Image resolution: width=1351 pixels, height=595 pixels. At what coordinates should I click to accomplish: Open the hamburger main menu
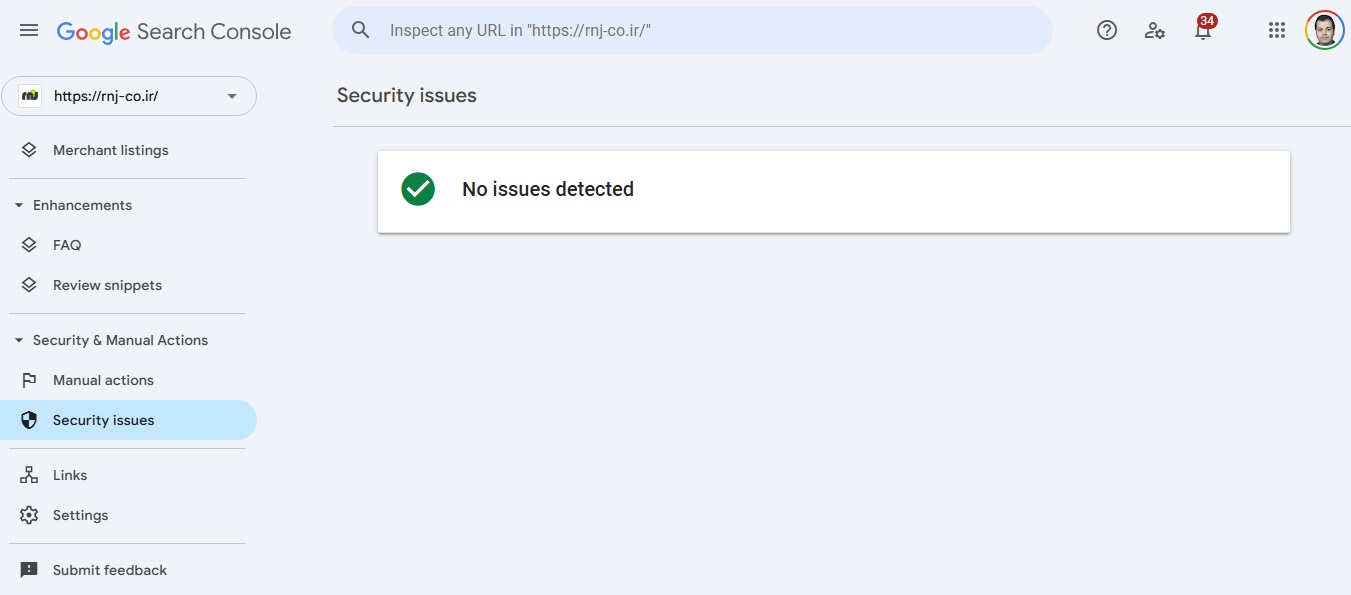pyautogui.click(x=29, y=31)
